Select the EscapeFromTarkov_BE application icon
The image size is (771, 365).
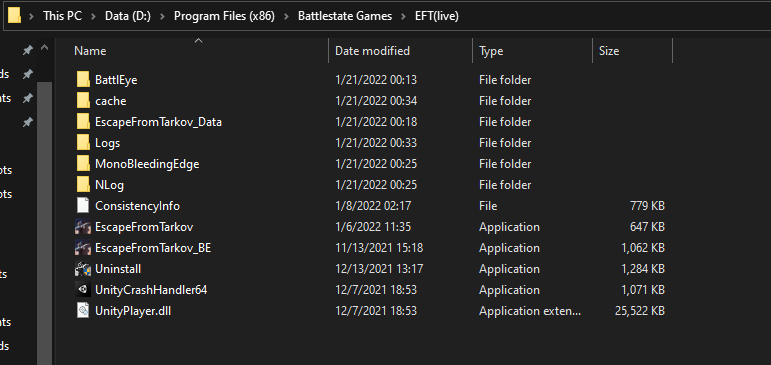83,248
